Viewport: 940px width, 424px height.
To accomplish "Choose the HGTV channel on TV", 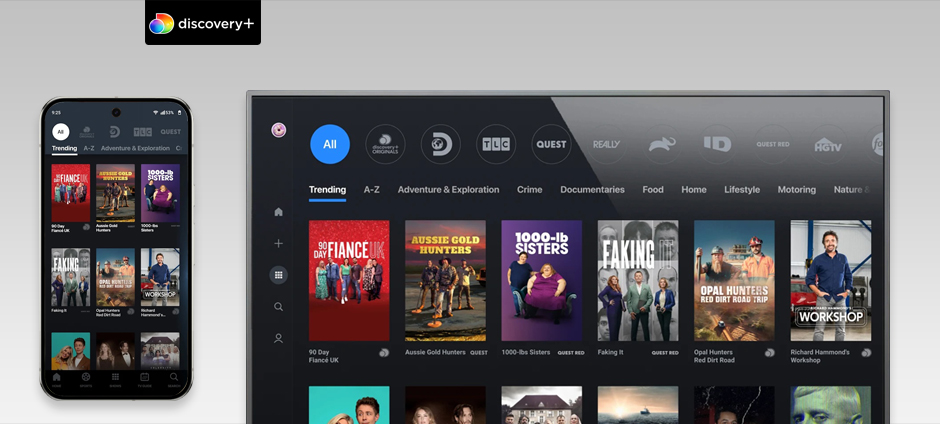I will pyautogui.click(x=828, y=144).
